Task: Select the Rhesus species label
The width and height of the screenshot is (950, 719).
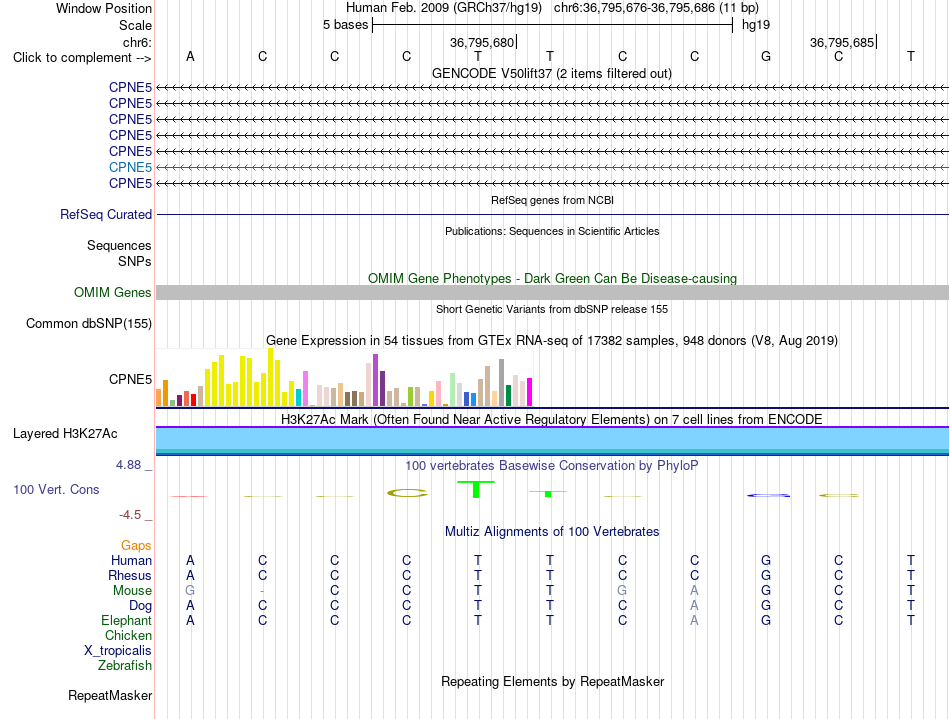Action: click(130, 575)
